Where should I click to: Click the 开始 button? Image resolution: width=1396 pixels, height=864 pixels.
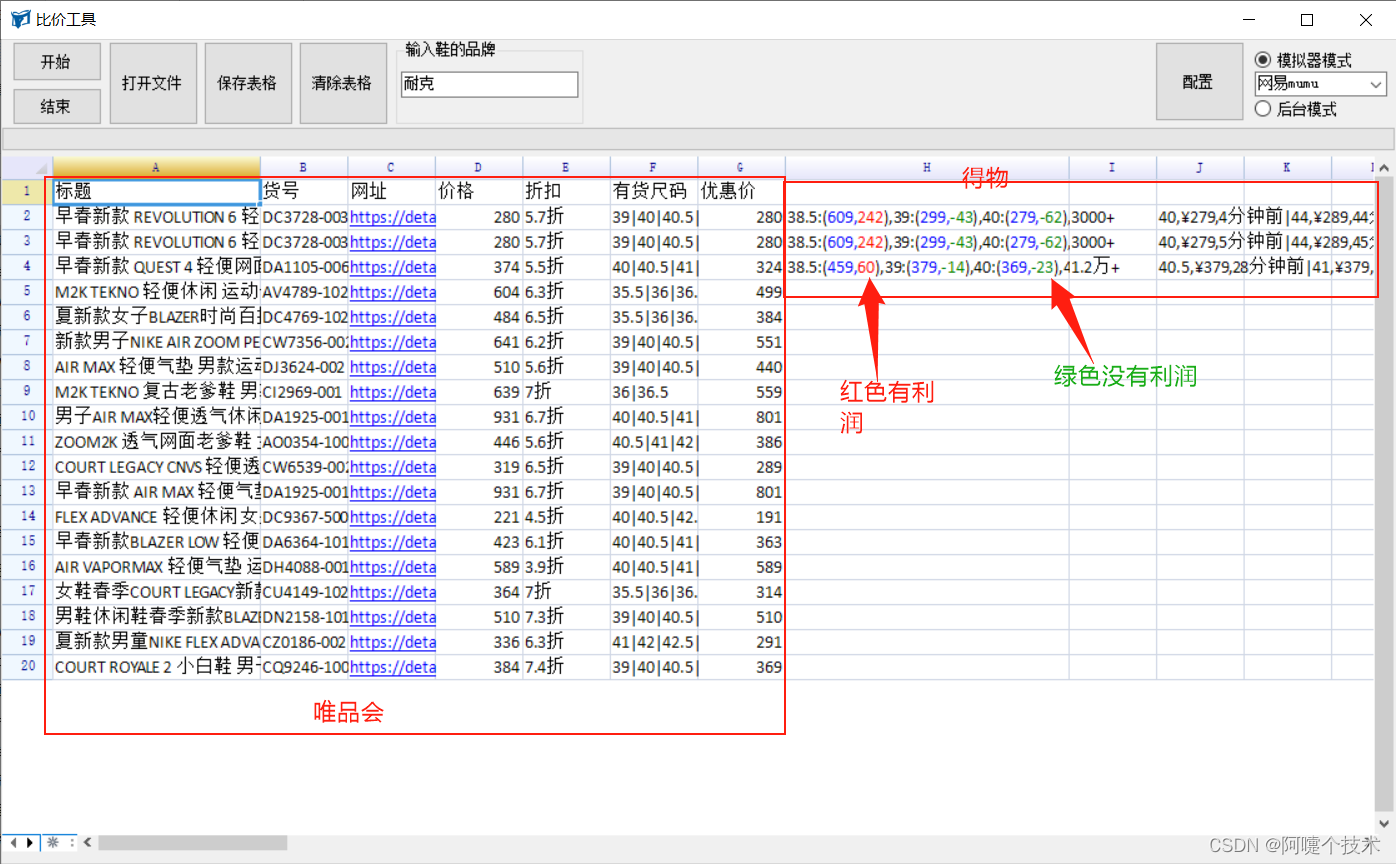pyautogui.click(x=56, y=62)
